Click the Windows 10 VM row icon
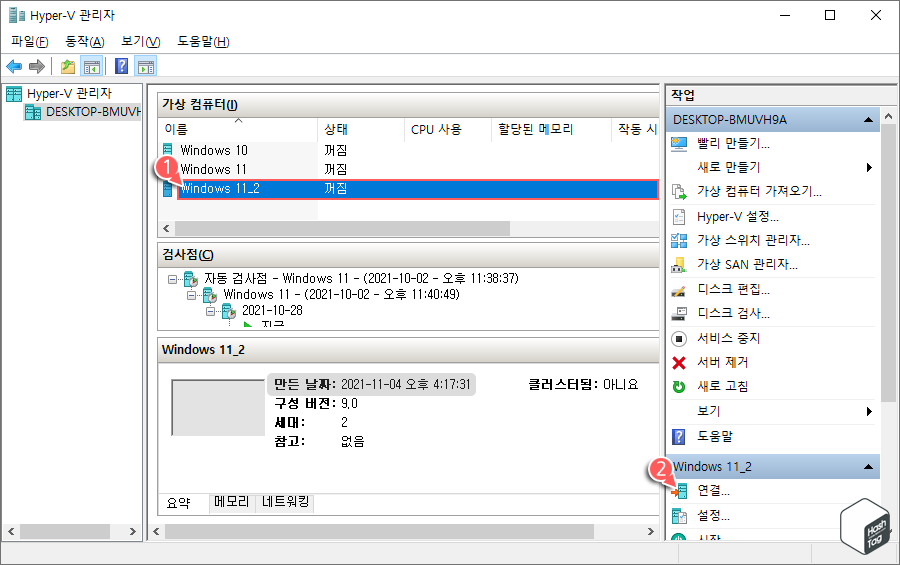 [168, 150]
